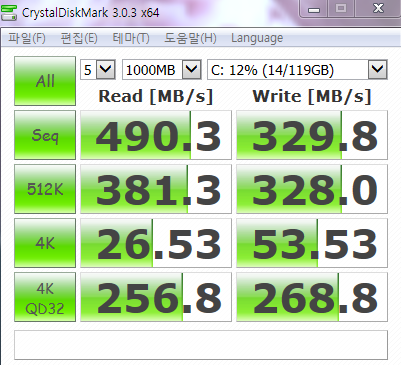Open the Language menu
Viewport: 401px width, 365px height.
[x=257, y=38]
